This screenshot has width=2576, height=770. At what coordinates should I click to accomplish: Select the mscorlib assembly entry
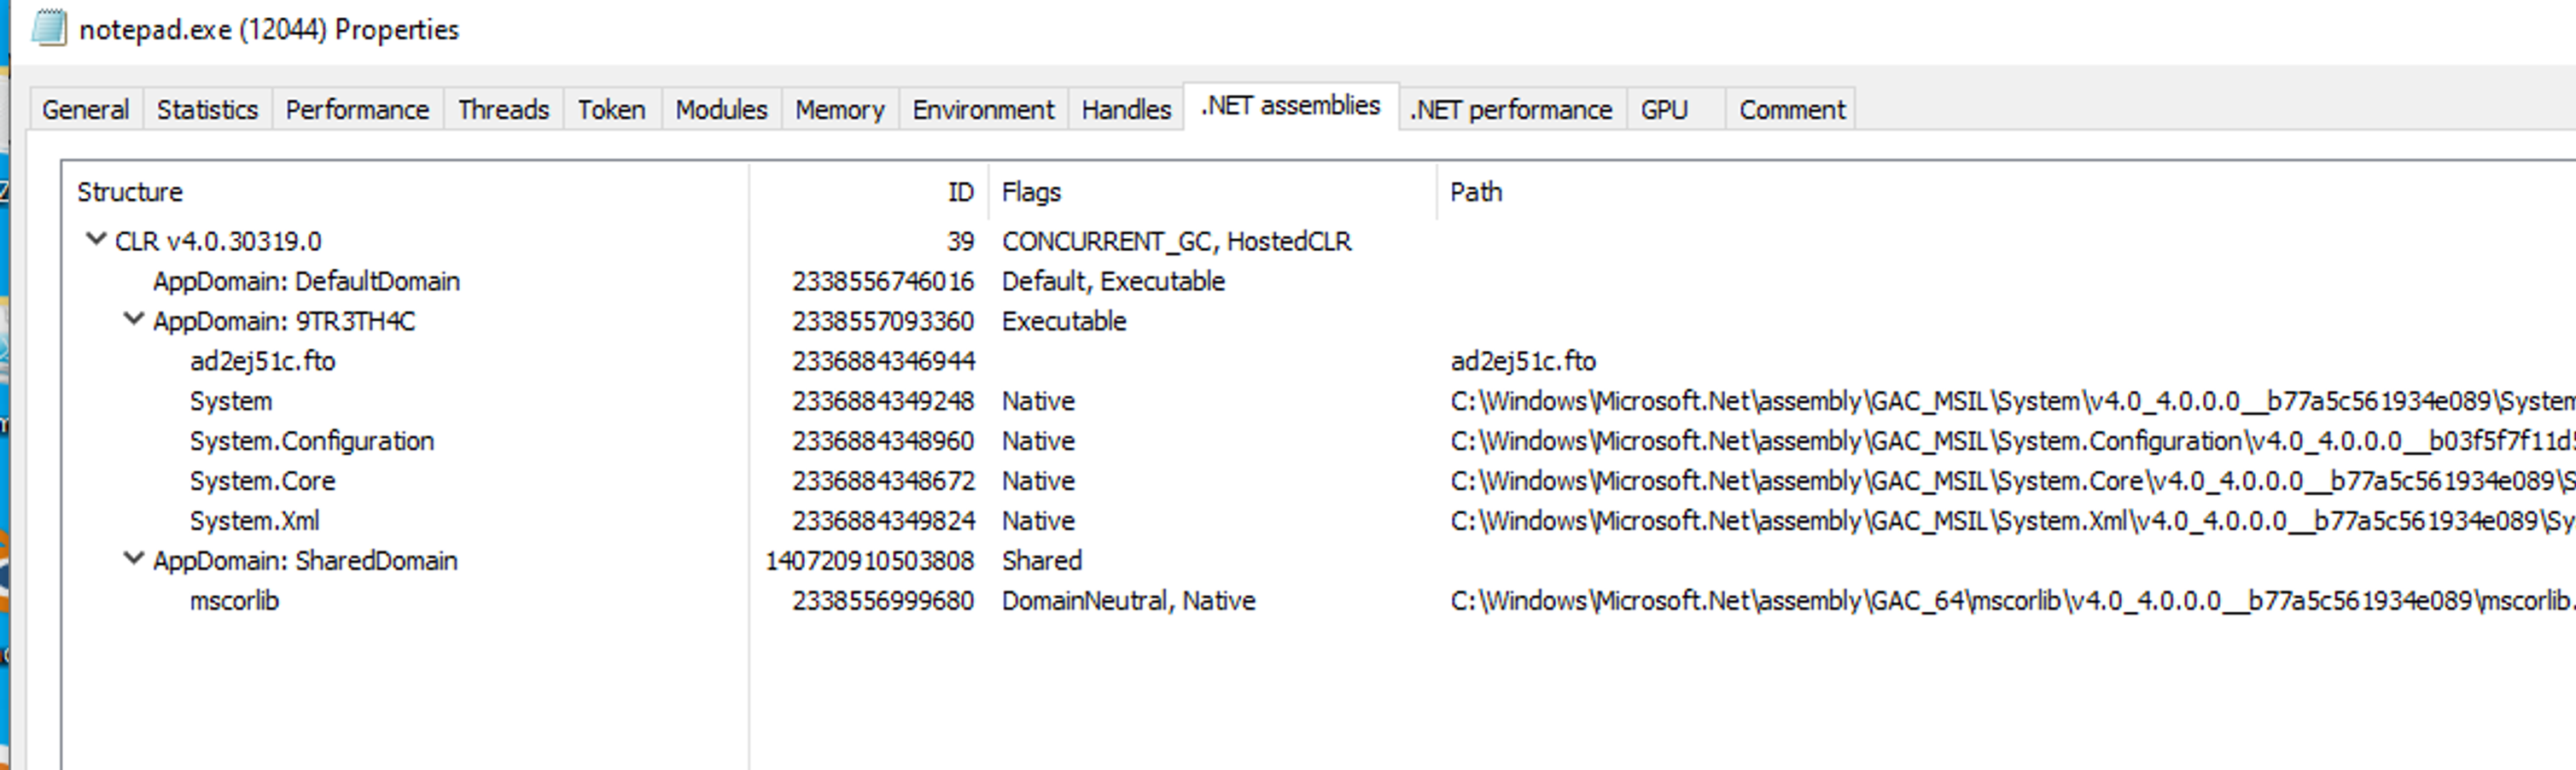pos(234,601)
